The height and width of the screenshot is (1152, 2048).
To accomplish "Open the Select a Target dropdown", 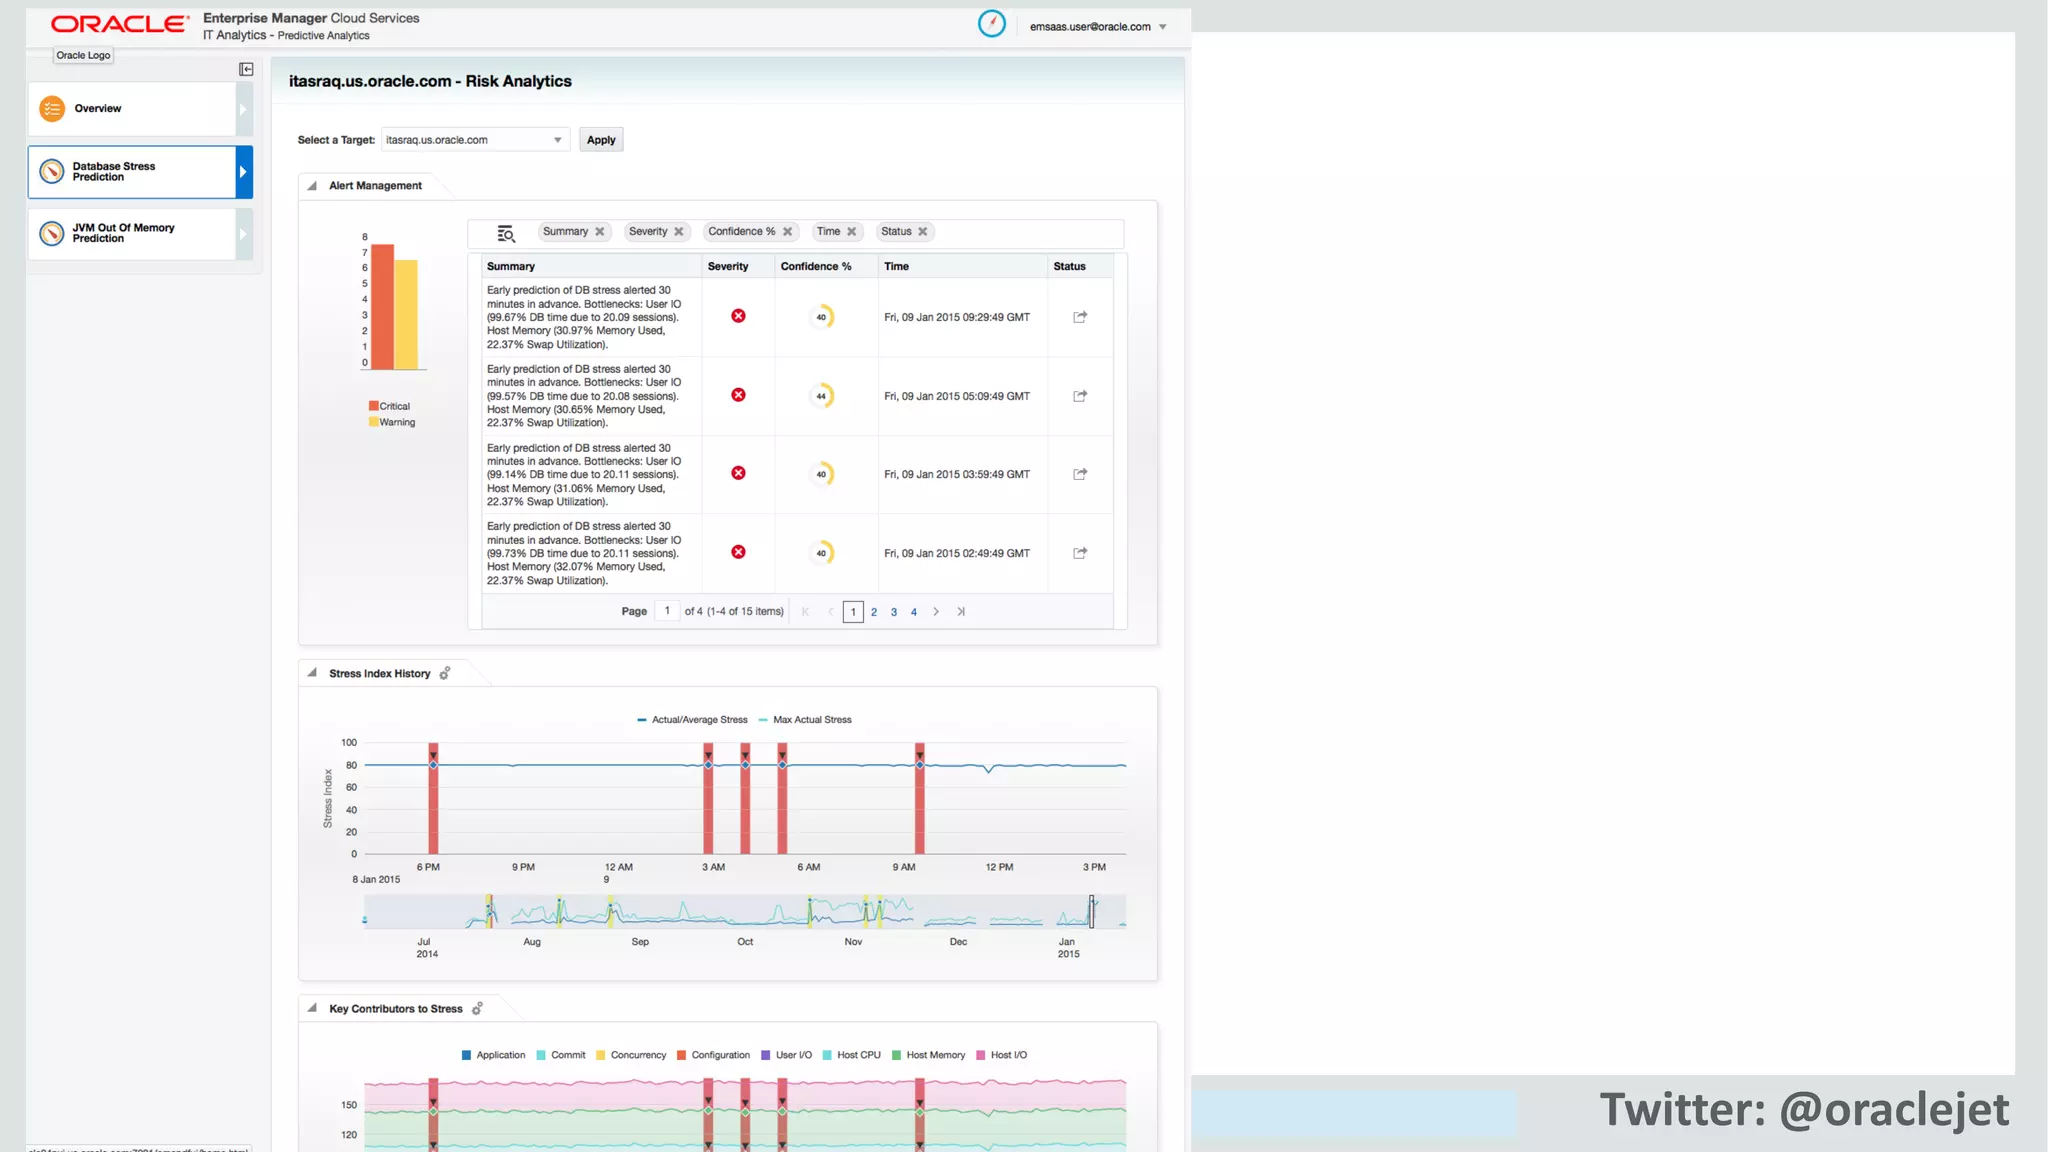I will [475, 140].
